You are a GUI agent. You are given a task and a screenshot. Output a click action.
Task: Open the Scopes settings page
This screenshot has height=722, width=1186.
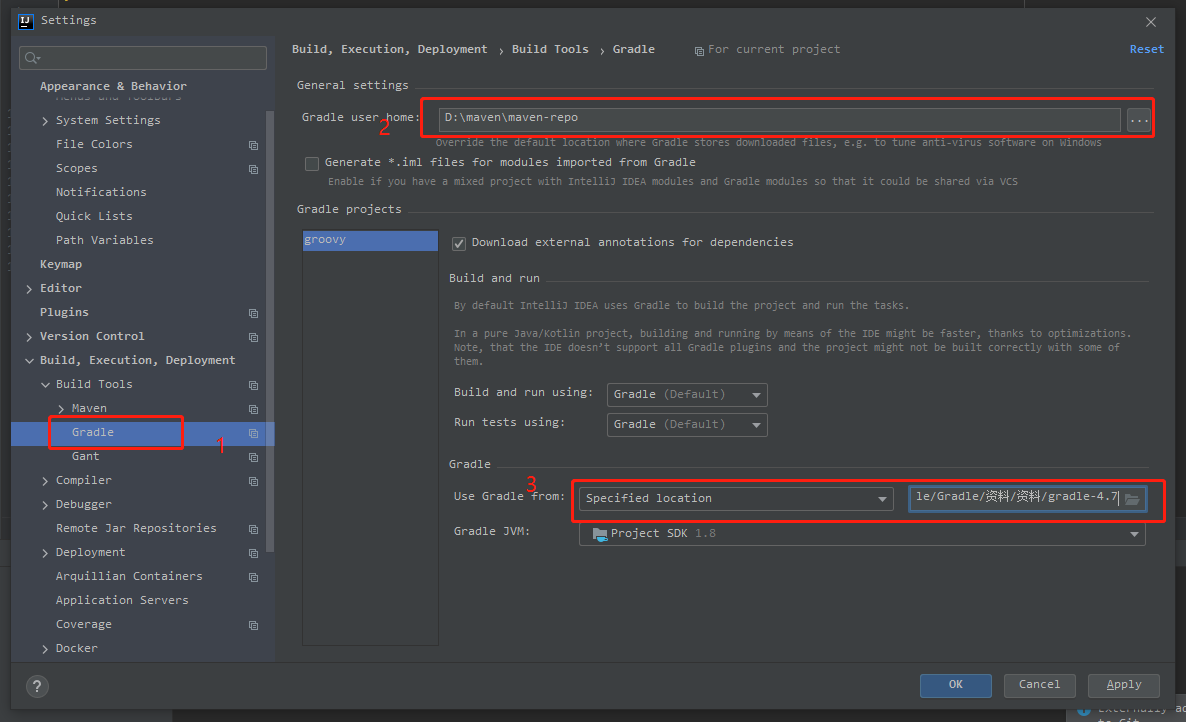(76, 169)
